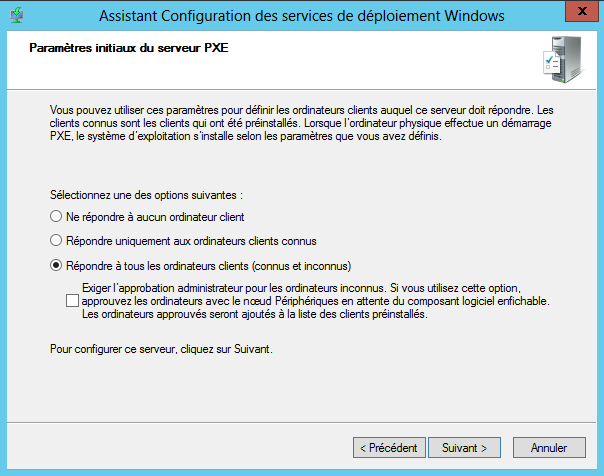Click the label text for known clients option

point(191,241)
